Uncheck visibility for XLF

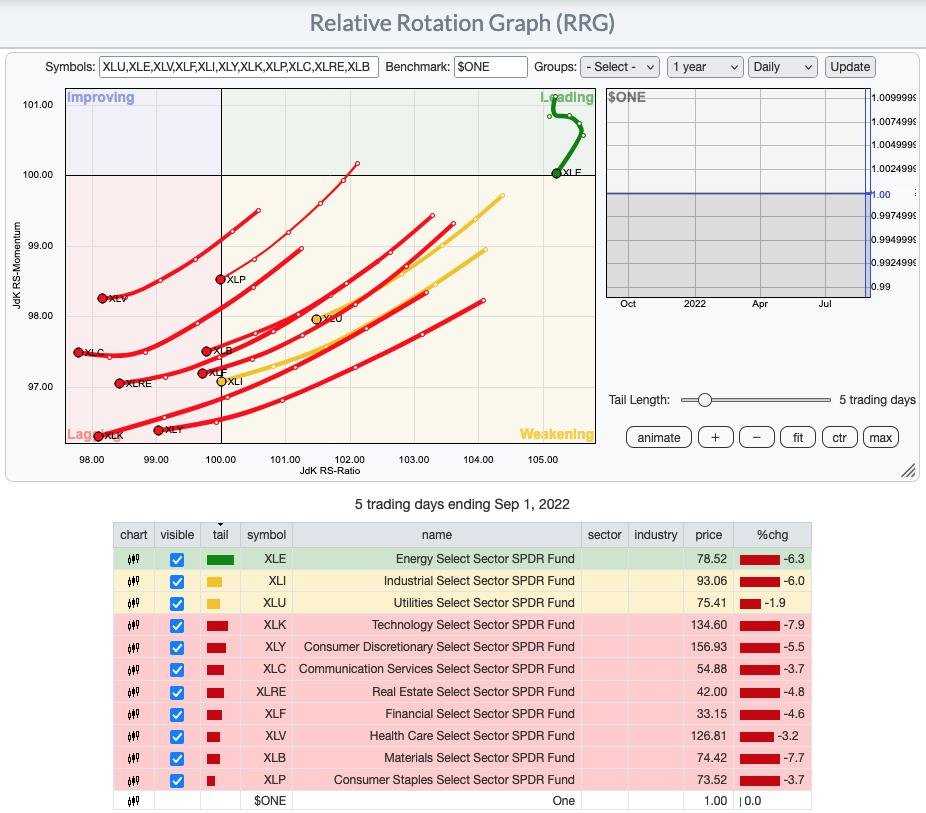[177, 714]
